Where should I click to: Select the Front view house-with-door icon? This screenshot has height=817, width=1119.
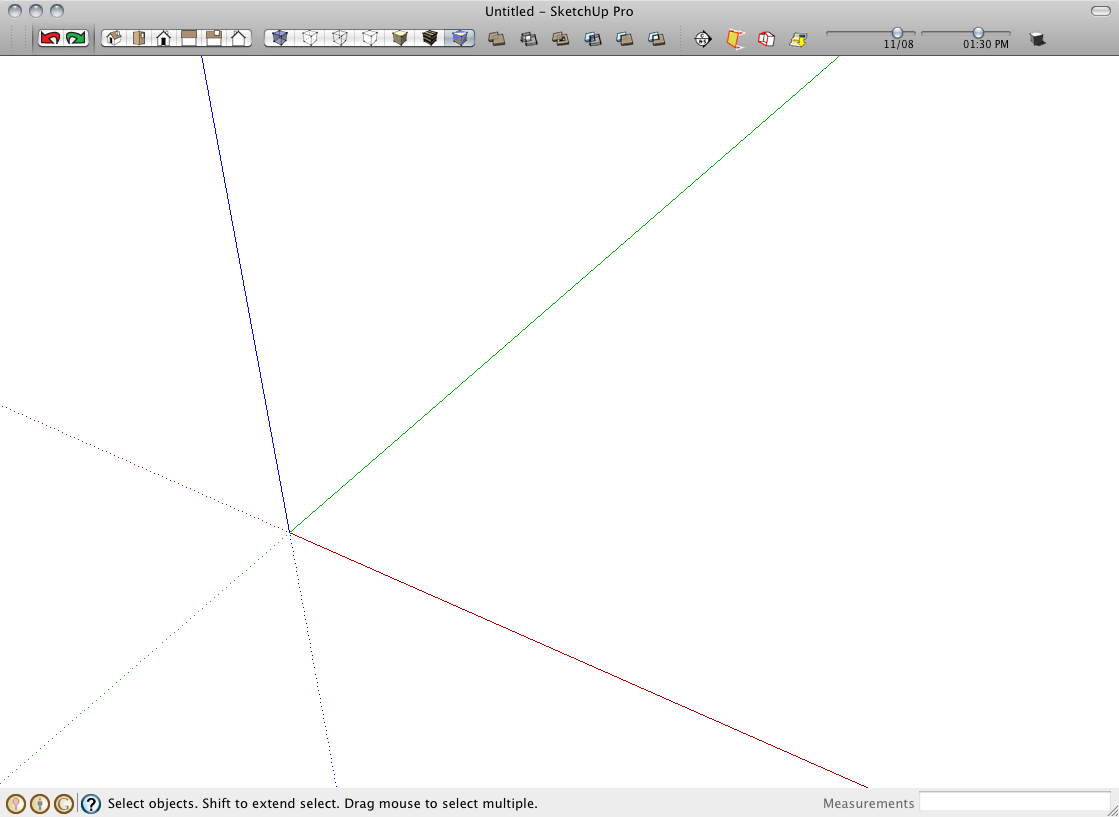(163, 38)
